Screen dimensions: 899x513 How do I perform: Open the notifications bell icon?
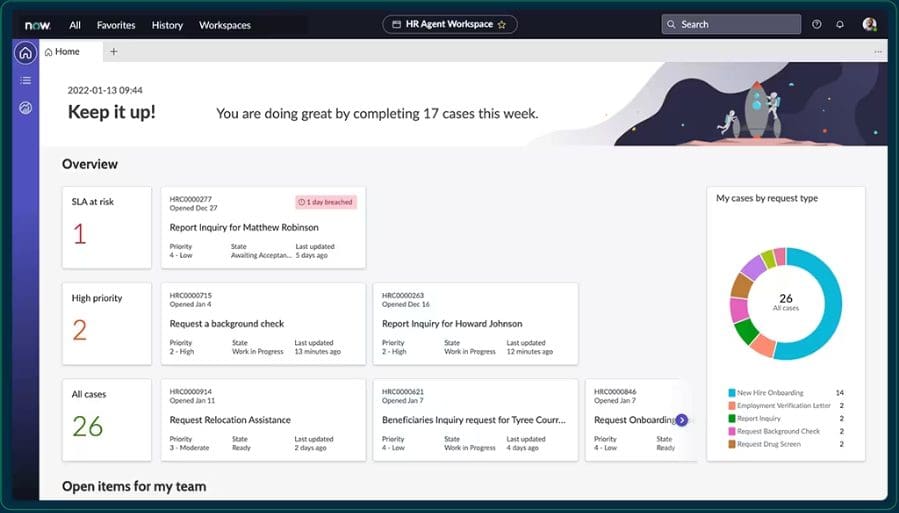(x=840, y=25)
